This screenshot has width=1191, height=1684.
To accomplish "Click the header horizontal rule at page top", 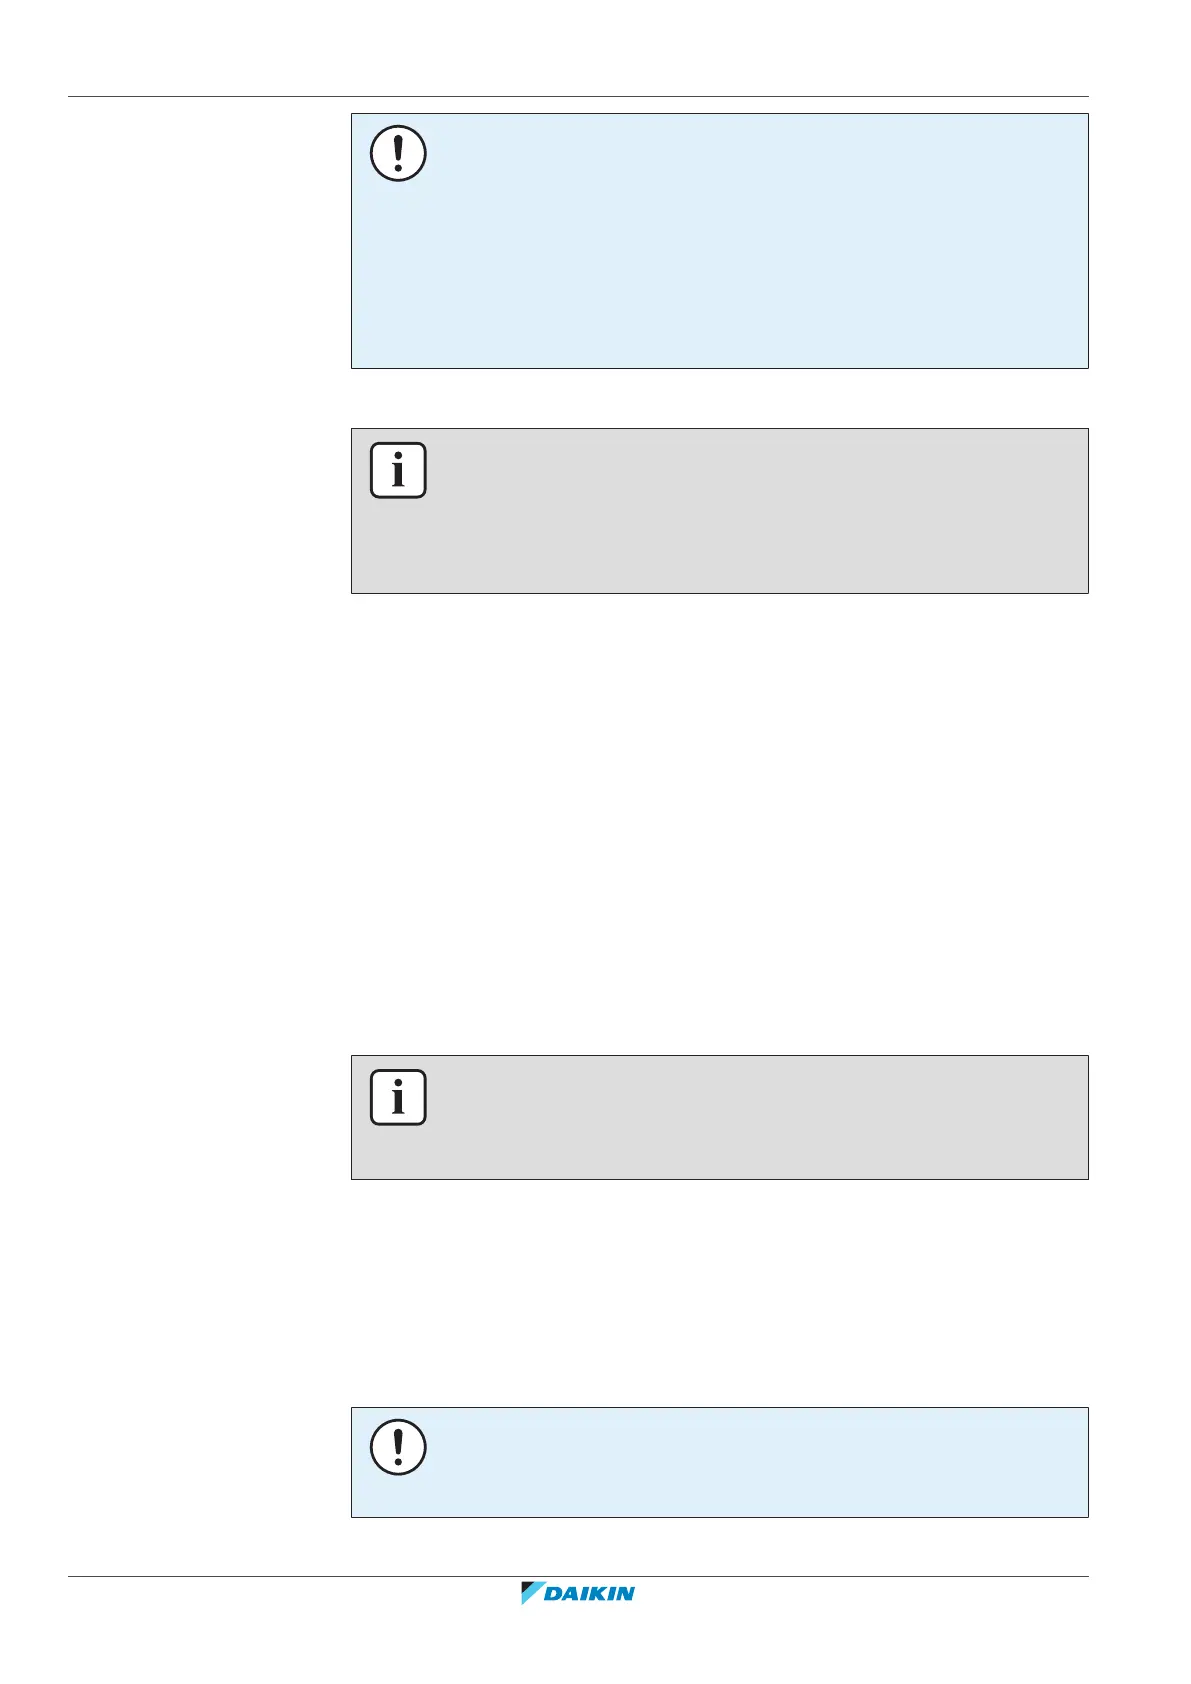I will pyautogui.click(x=578, y=97).
